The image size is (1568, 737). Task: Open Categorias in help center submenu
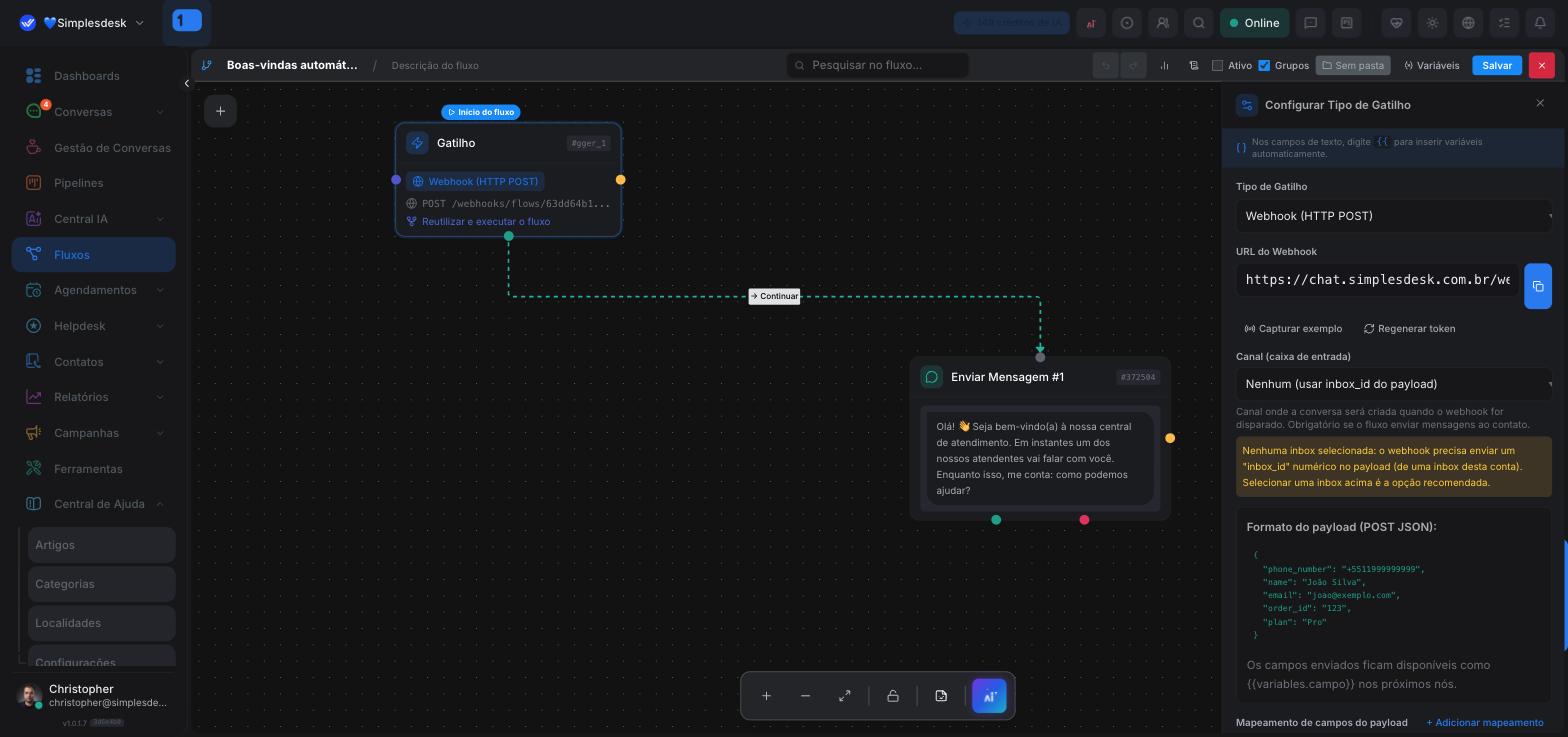point(101,584)
